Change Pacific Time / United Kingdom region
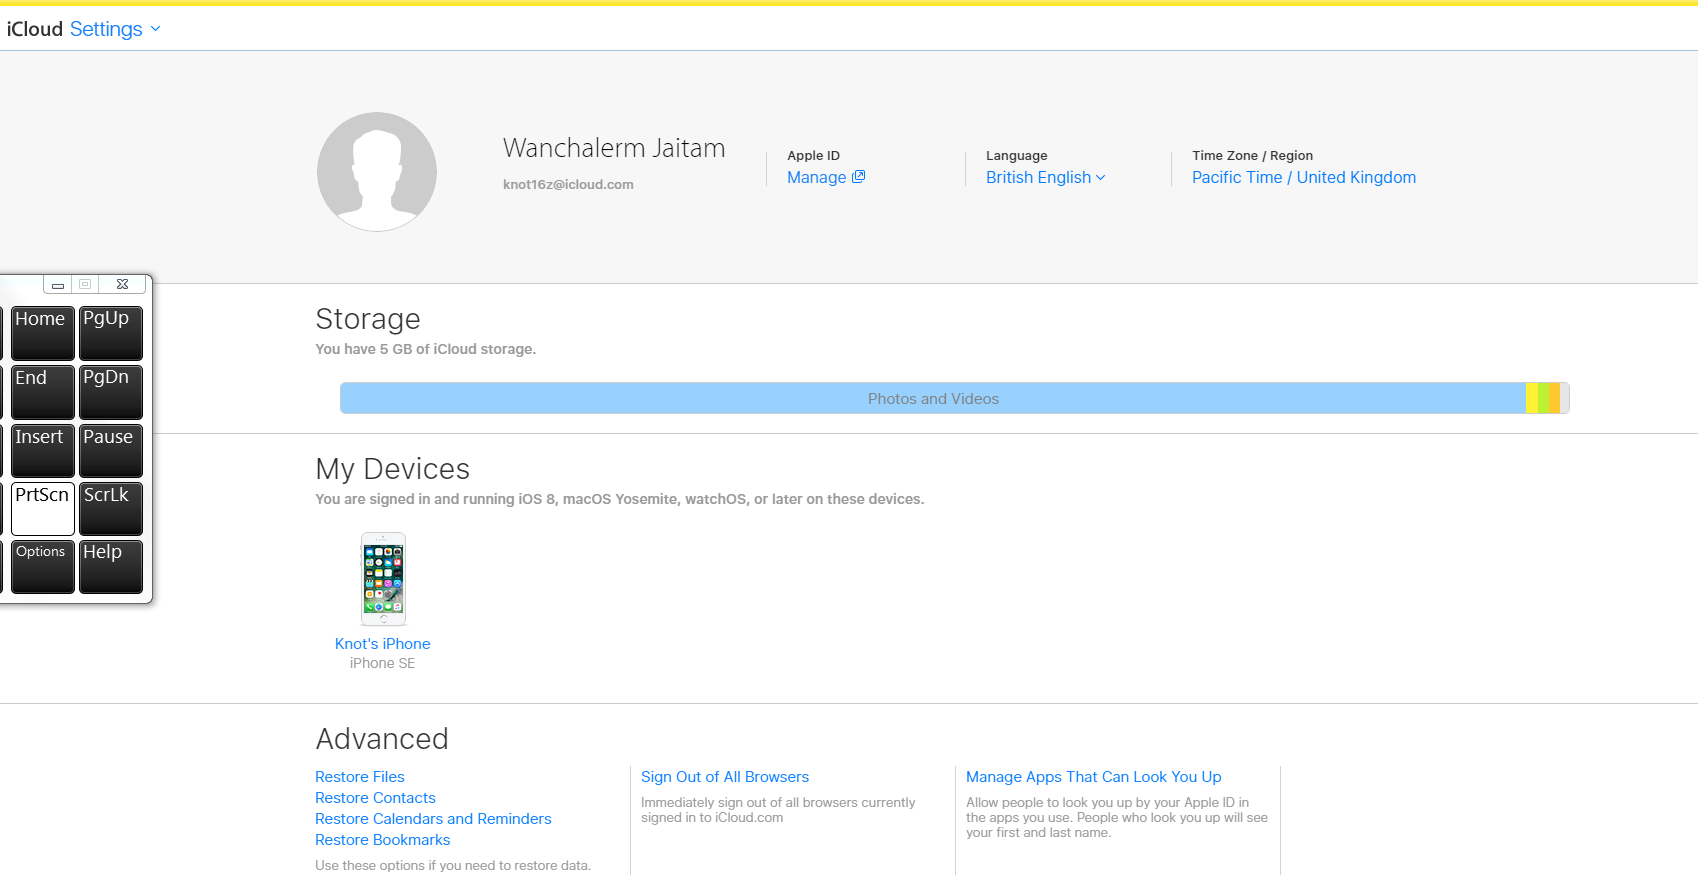 click(1303, 177)
